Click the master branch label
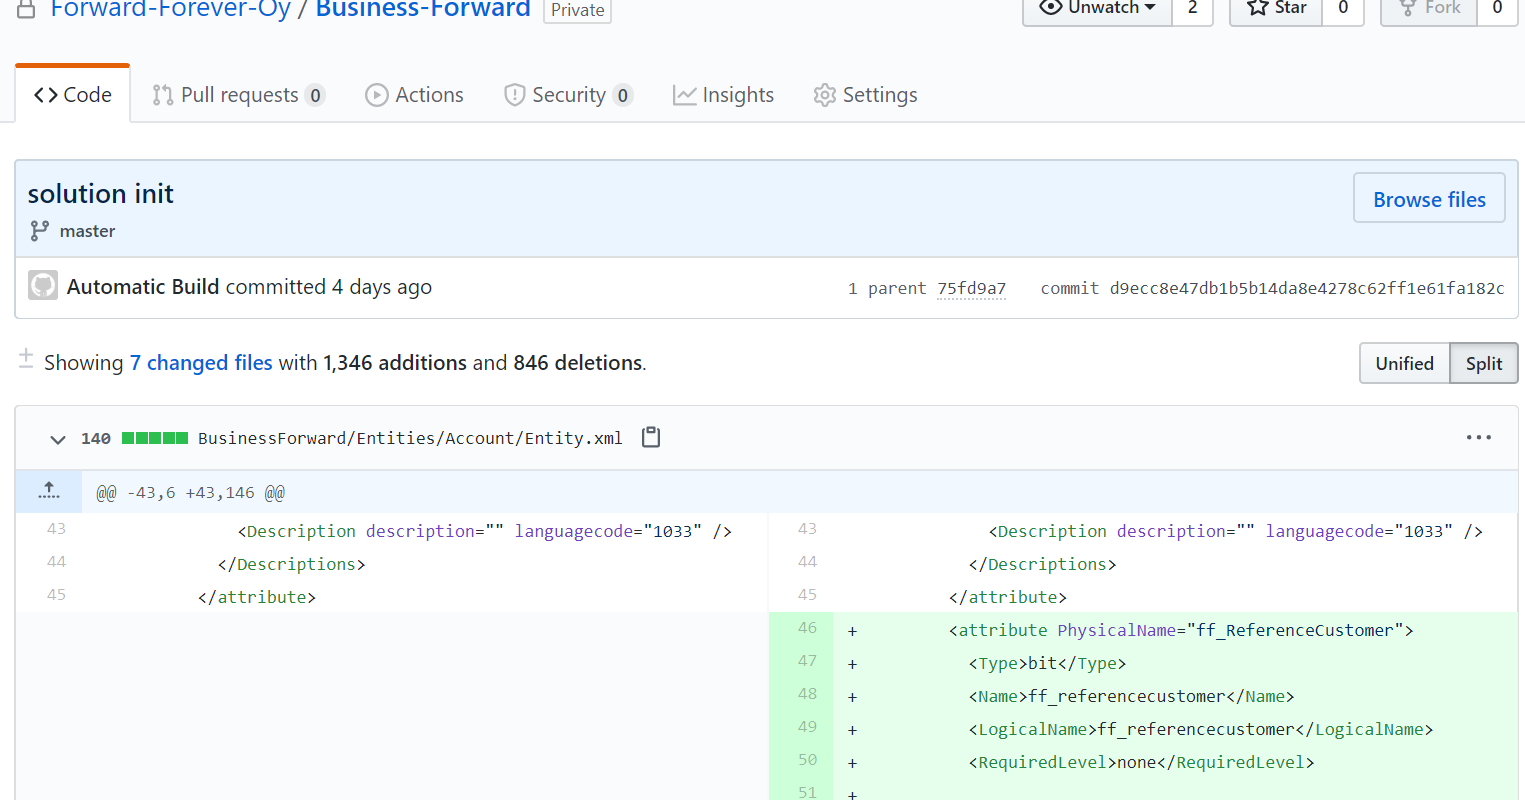 [x=87, y=231]
